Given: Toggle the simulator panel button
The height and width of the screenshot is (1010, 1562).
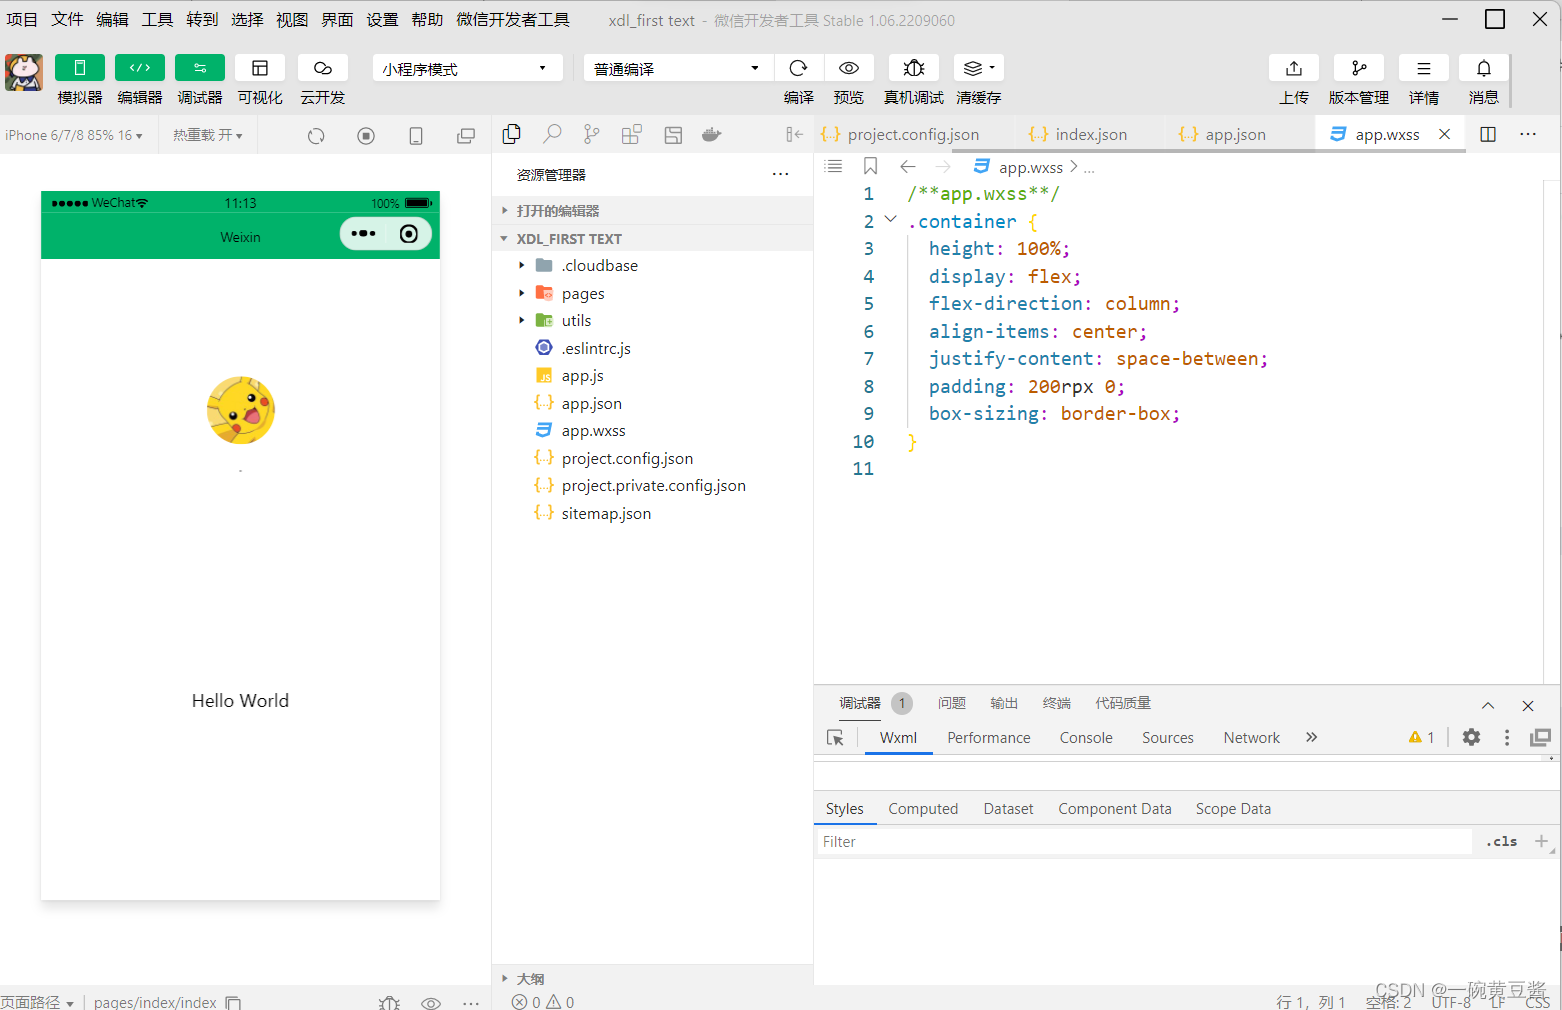Looking at the screenshot, I should point(80,67).
